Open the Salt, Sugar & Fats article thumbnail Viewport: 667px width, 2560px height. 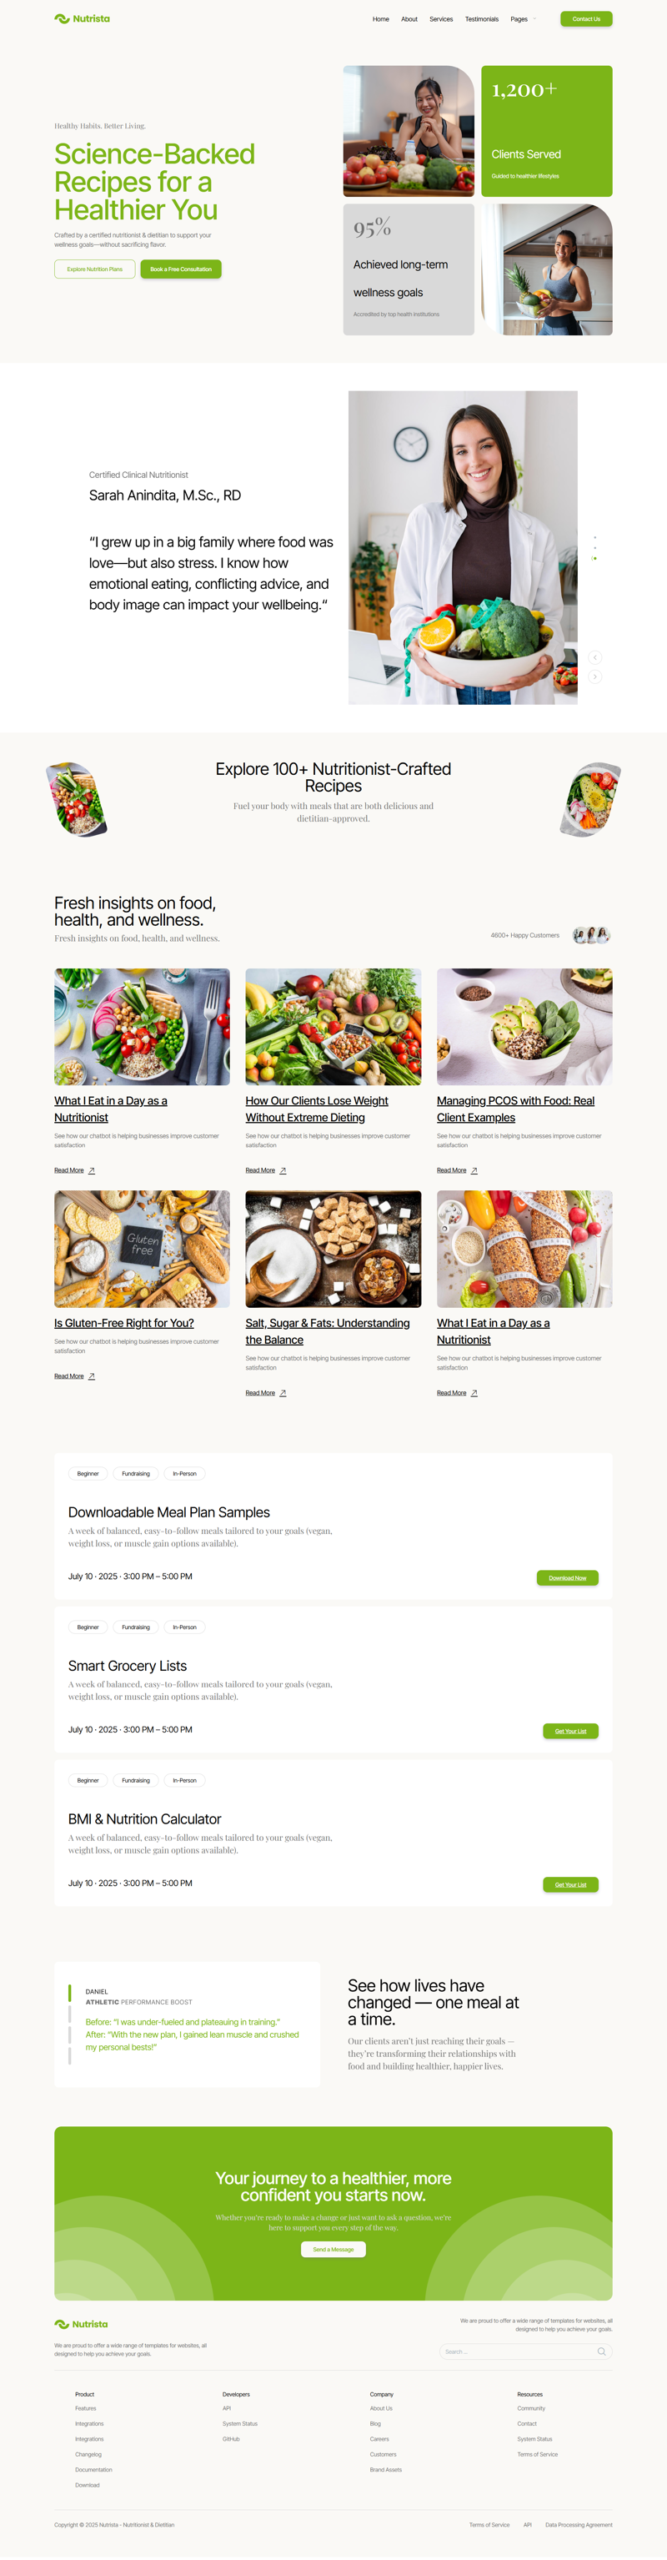pyautogui.click(x=333, y=1249)
